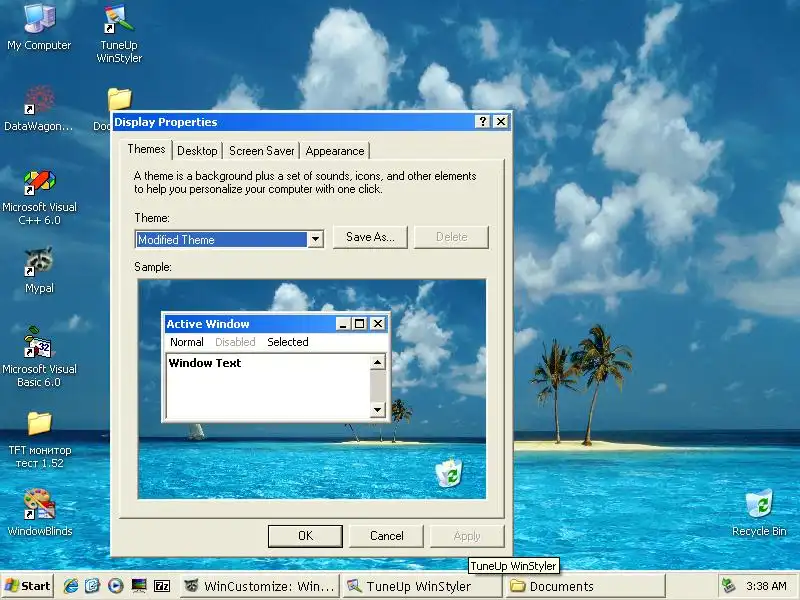Click the Delete button
The width and height of the screenshot is (800, 600).
[x=452, y=237]
